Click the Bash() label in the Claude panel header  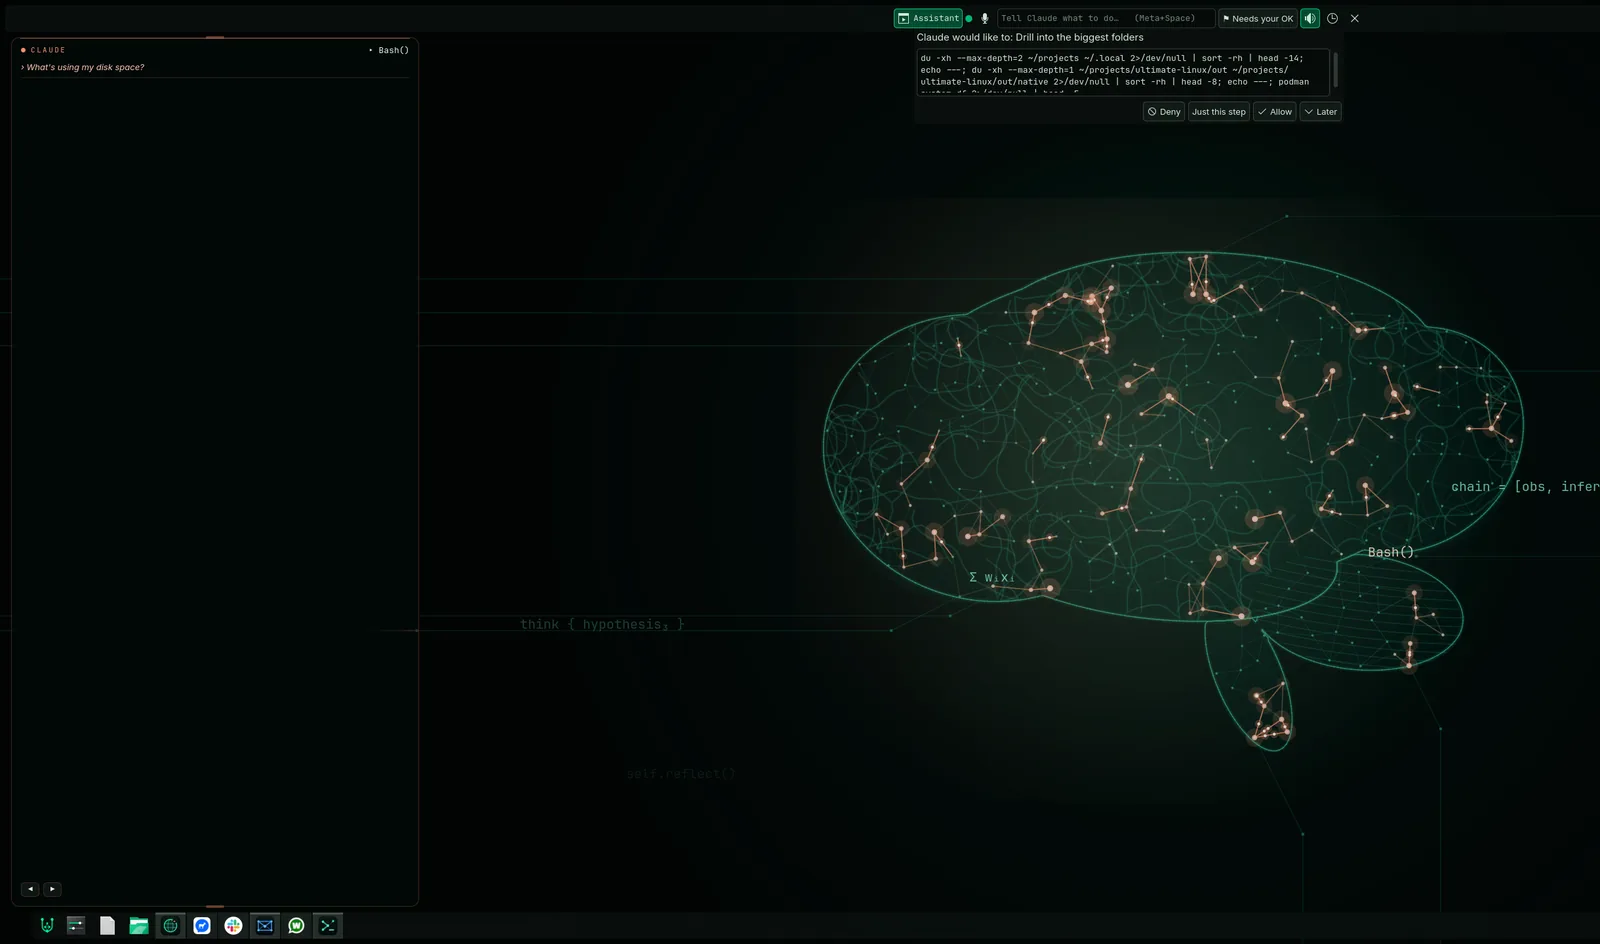(393, 50)
